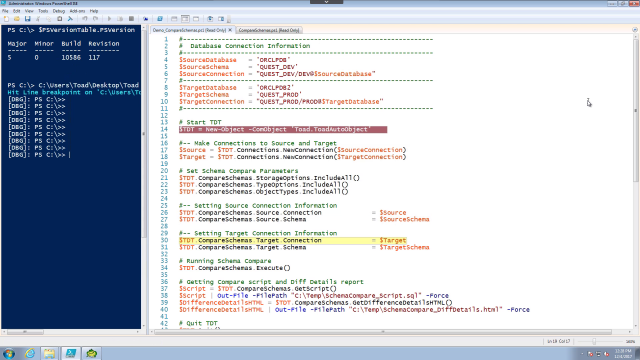Open New Remote PowerShell Tab icon
The width and height of the screenshot is (640, 360).
146,19
